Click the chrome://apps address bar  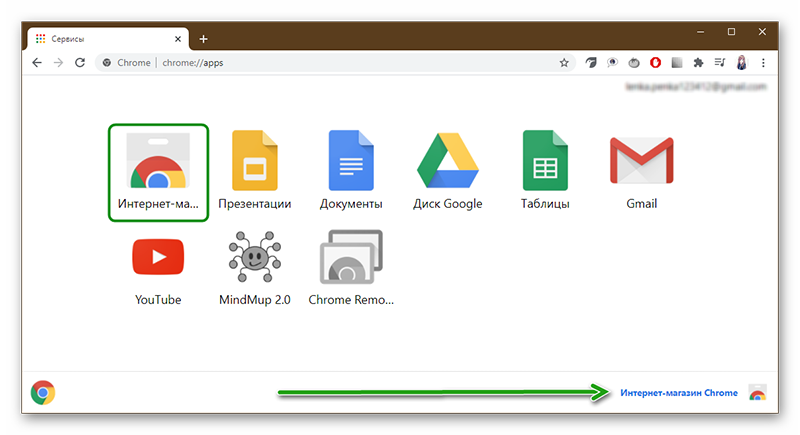pyautogui.click(x=335, y=63)
